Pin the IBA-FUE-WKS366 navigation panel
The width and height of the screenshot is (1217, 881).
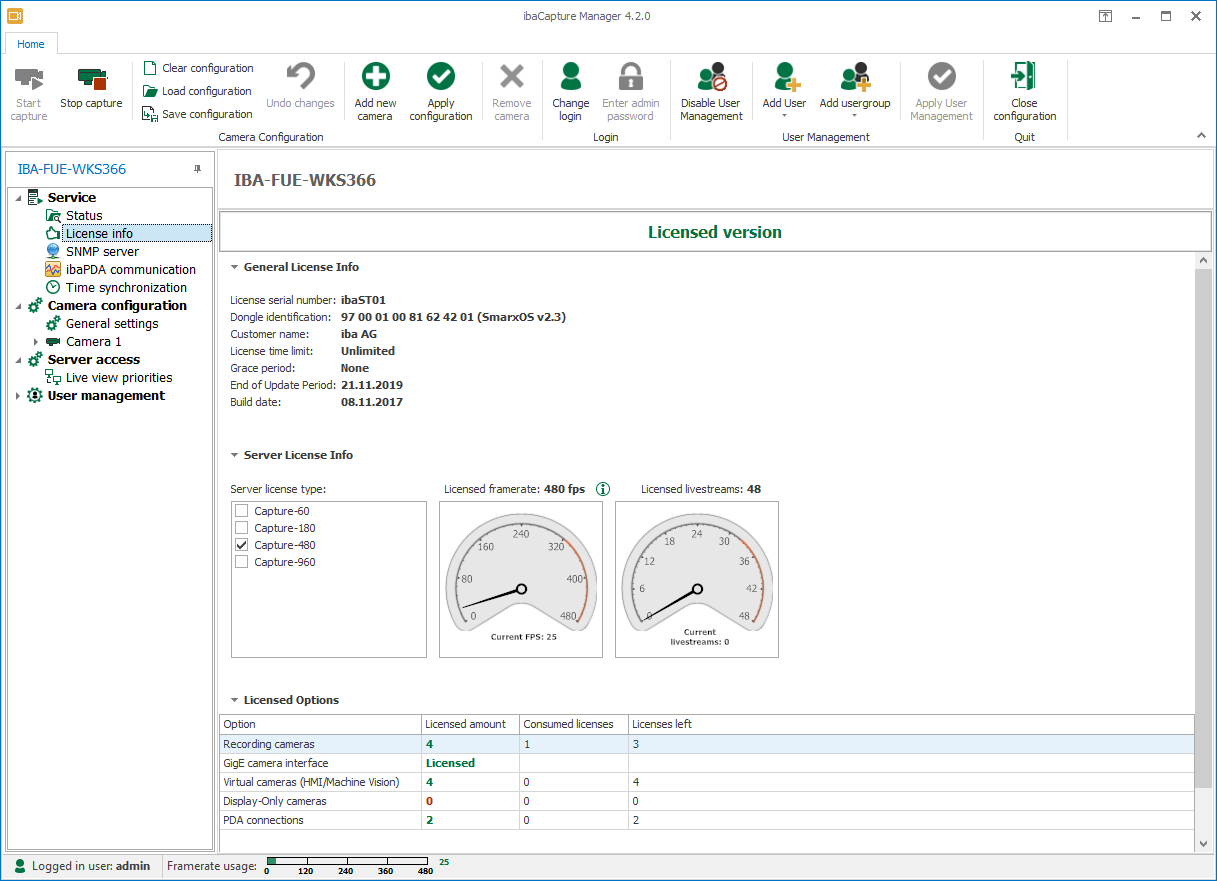click(197, 169)
